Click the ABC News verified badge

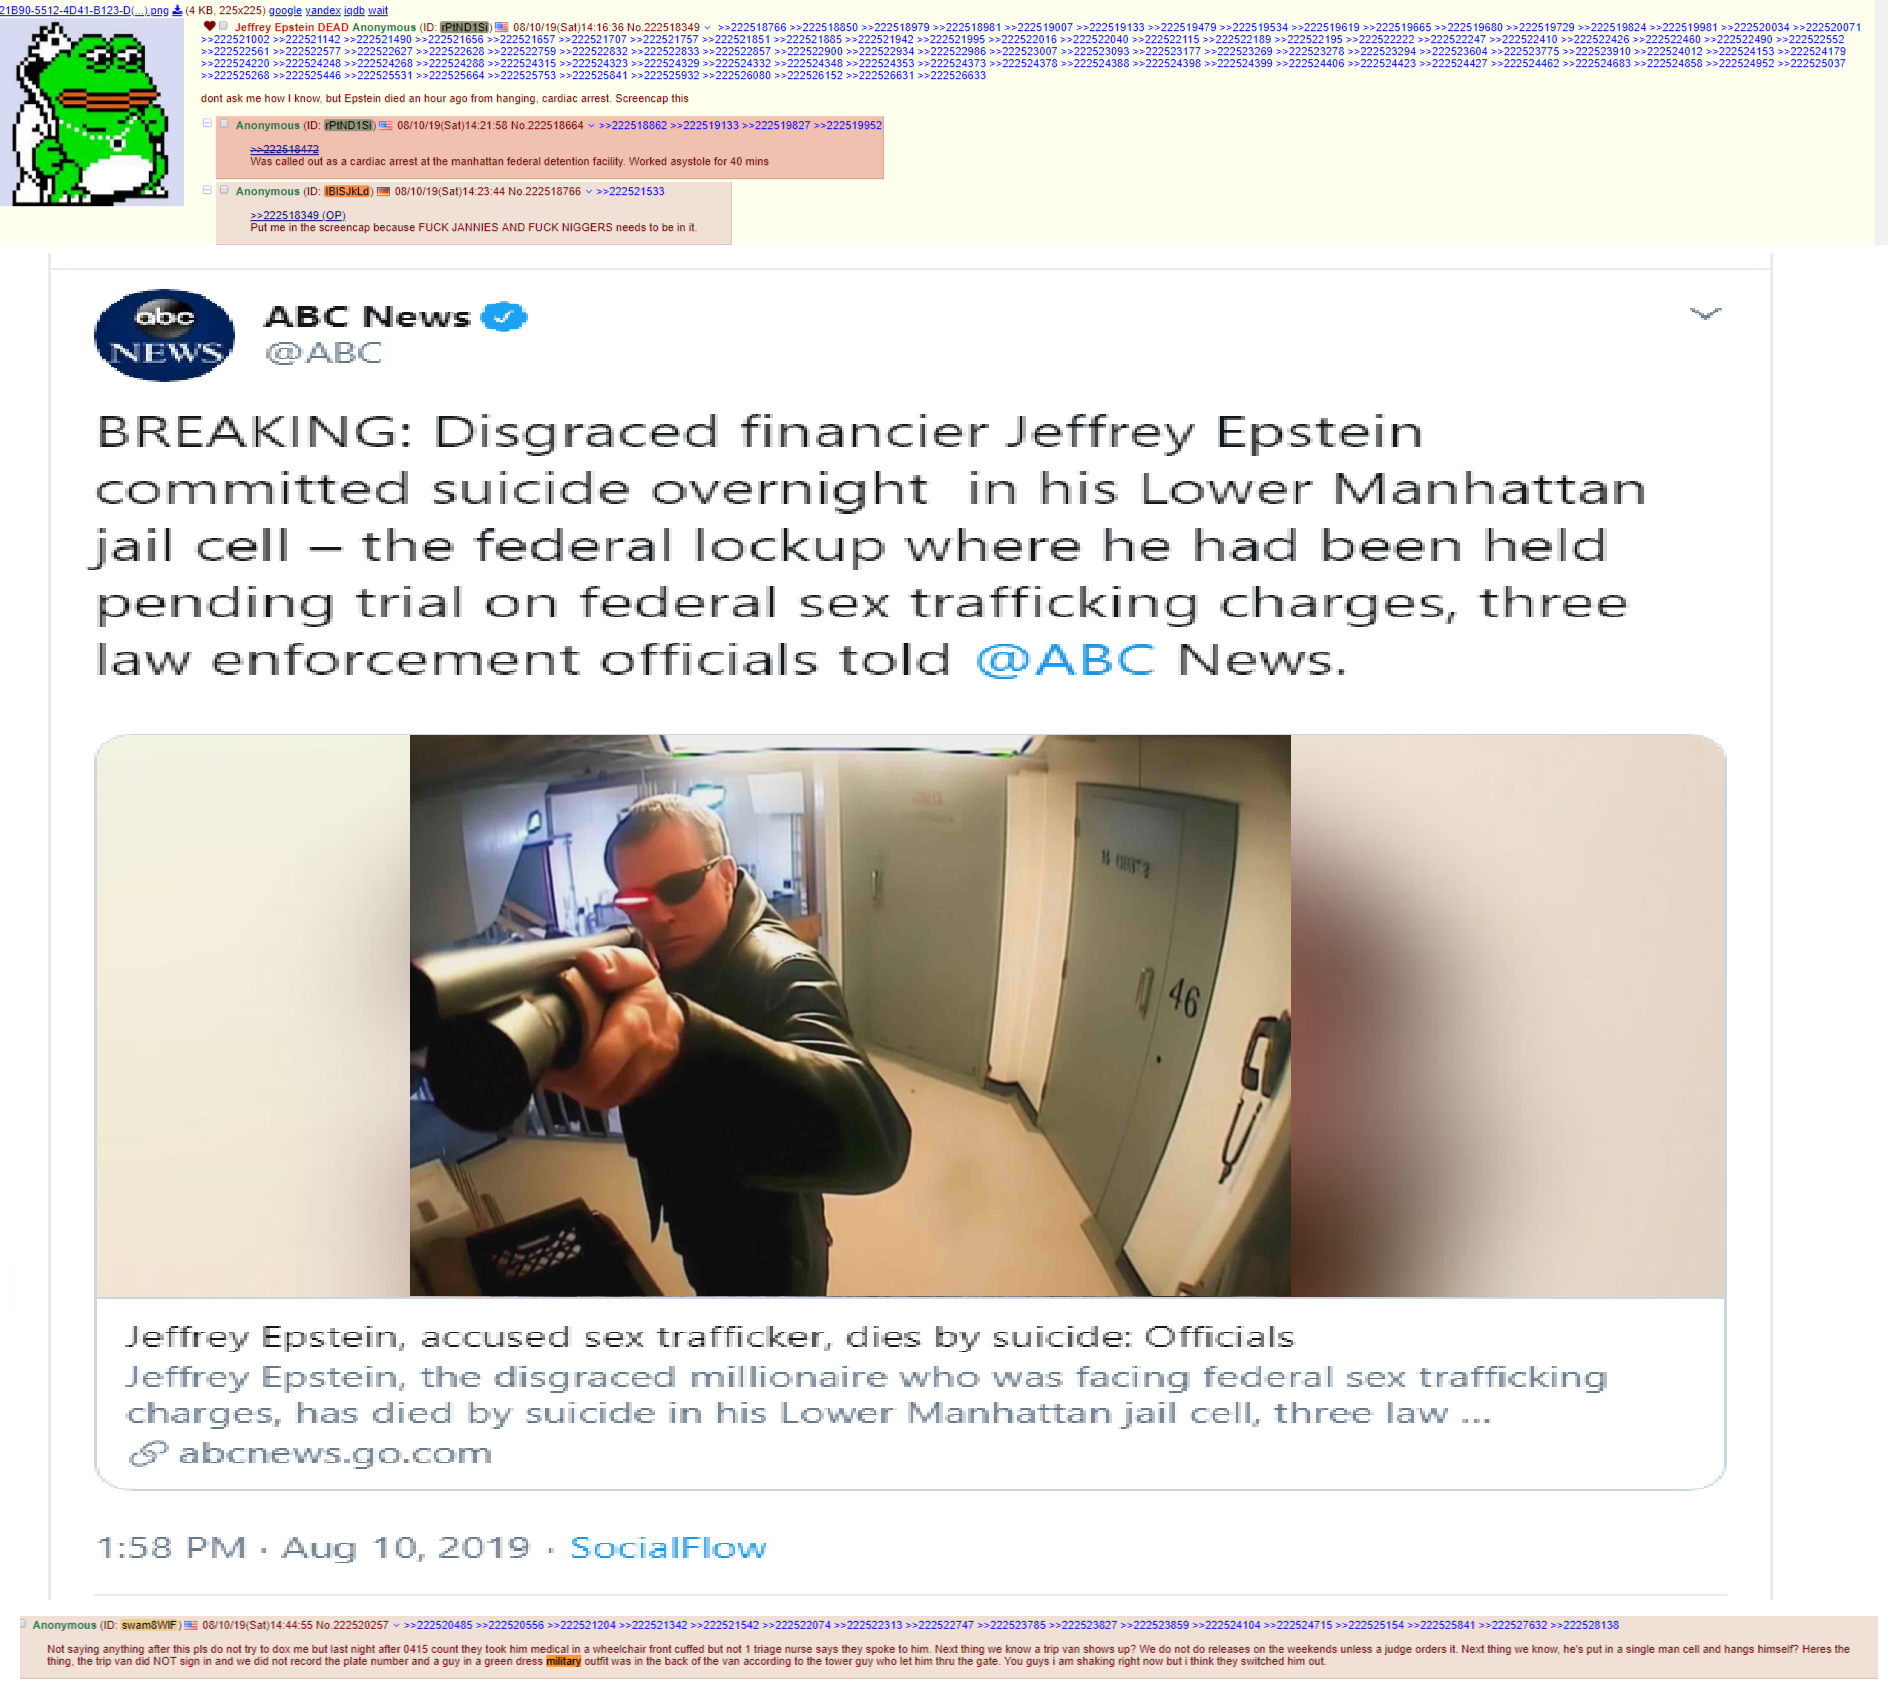click(x=504, y=317)
